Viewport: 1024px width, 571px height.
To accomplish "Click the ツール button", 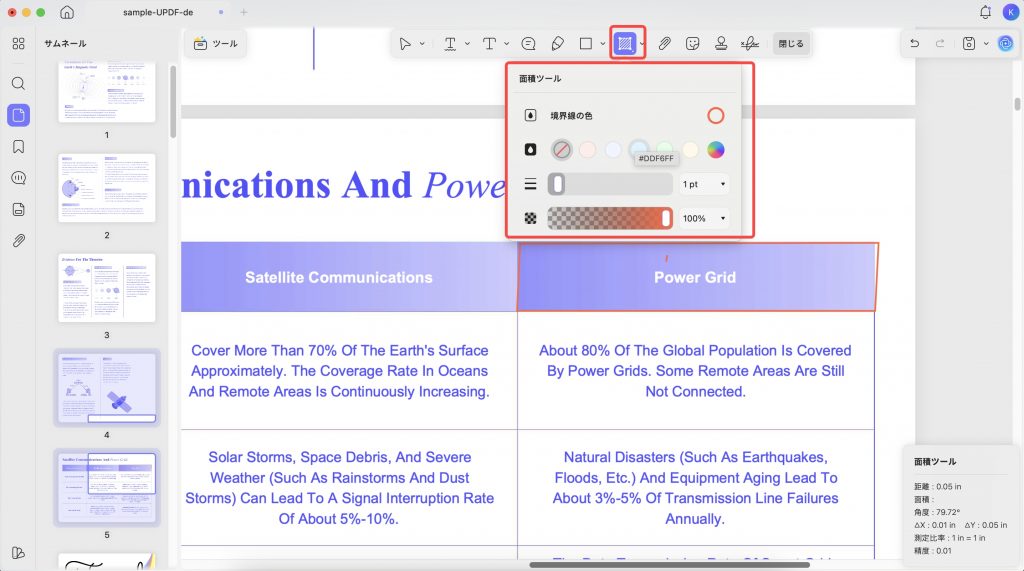I will (x=216, y=43).
